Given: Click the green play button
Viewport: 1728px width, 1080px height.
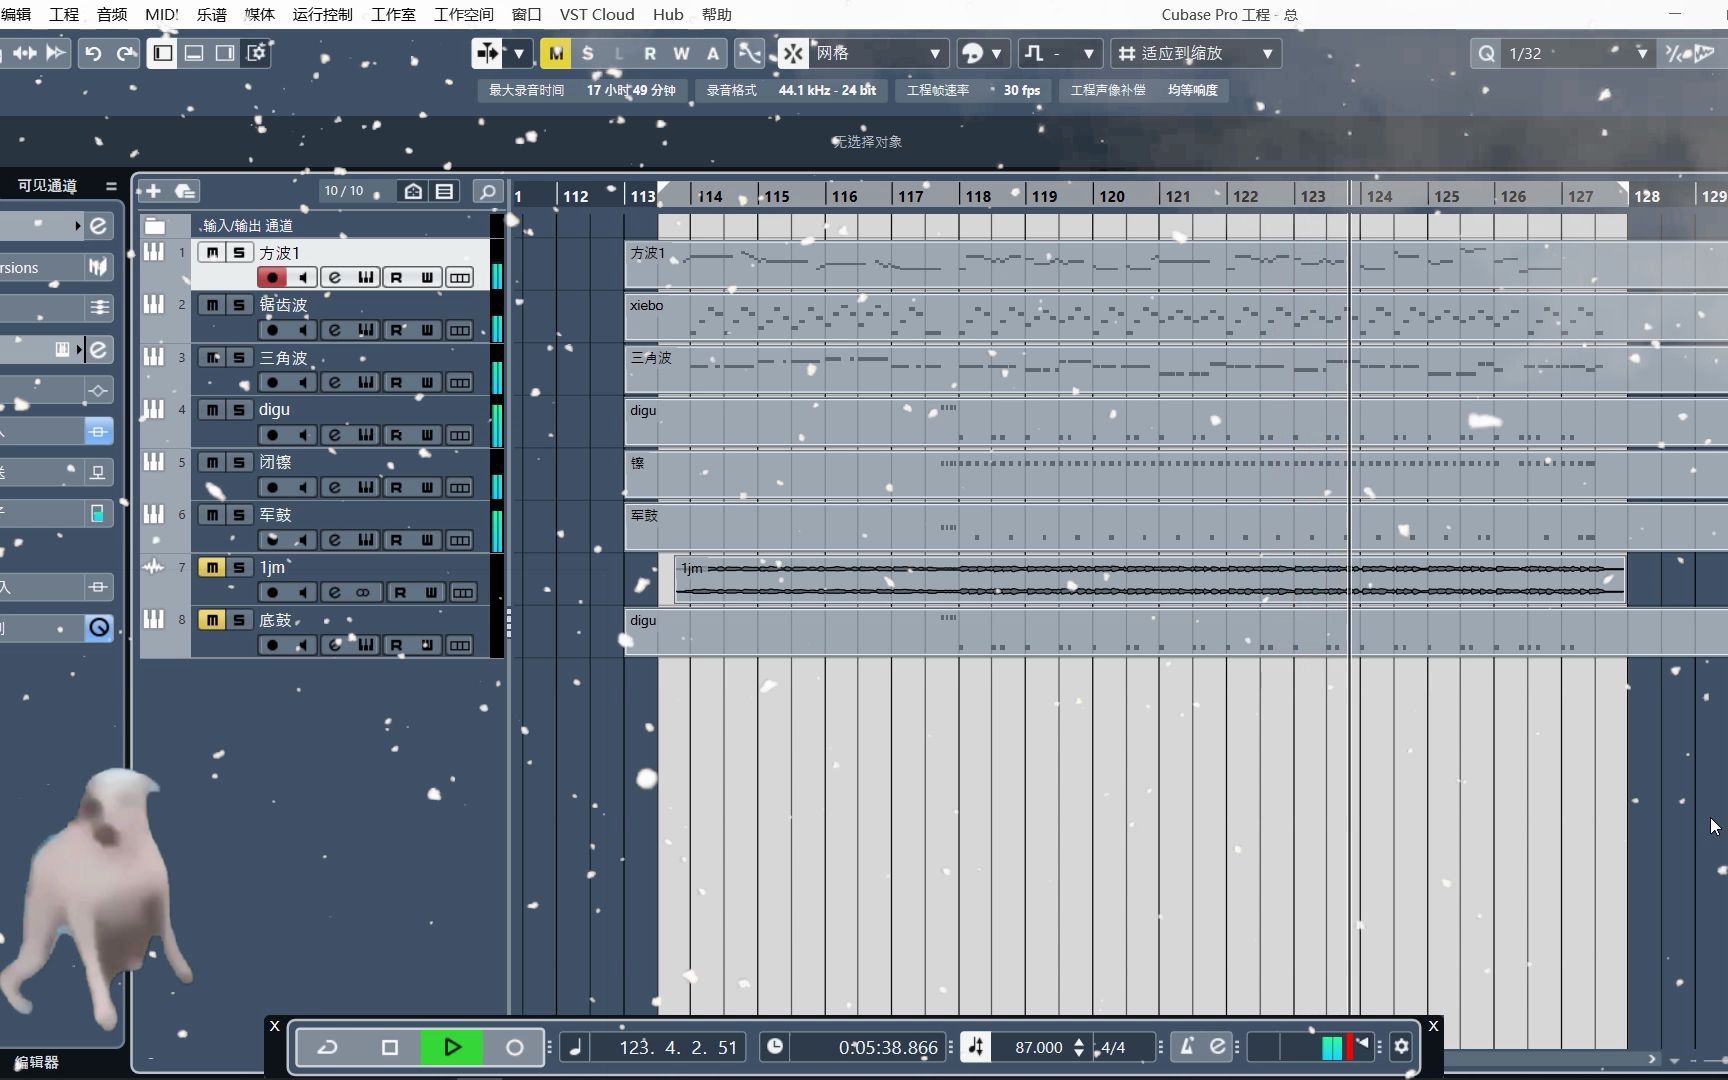Looking at the screenshot, I should (x=452, y=1047).
